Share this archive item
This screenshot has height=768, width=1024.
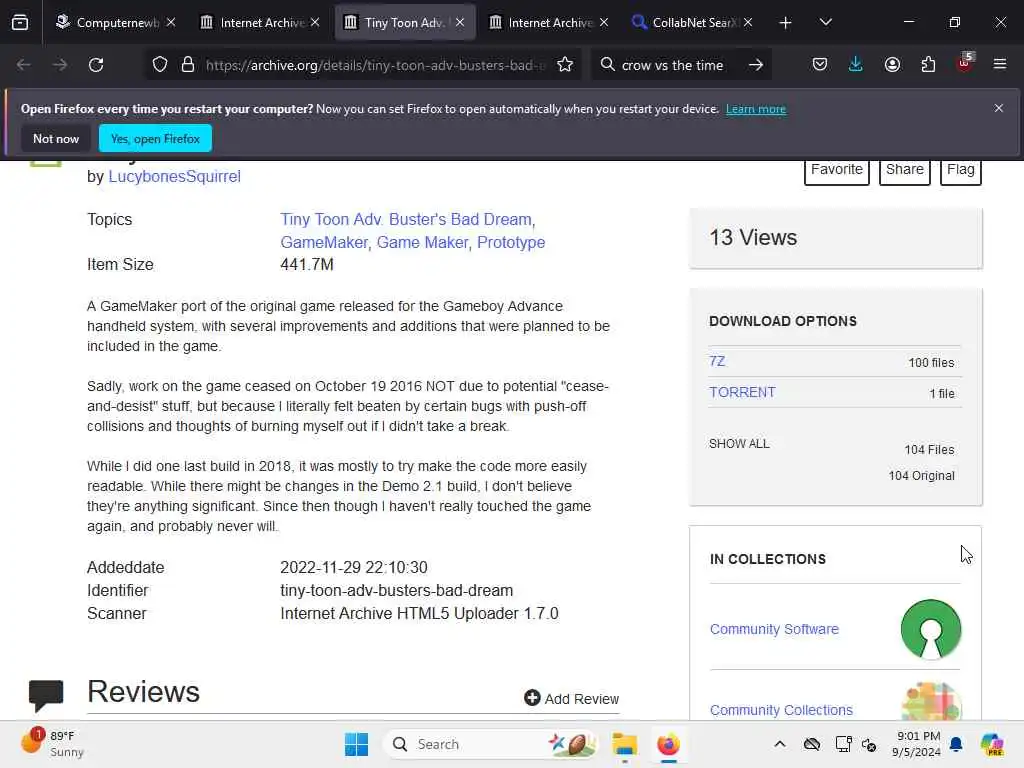tap(904, 171)
